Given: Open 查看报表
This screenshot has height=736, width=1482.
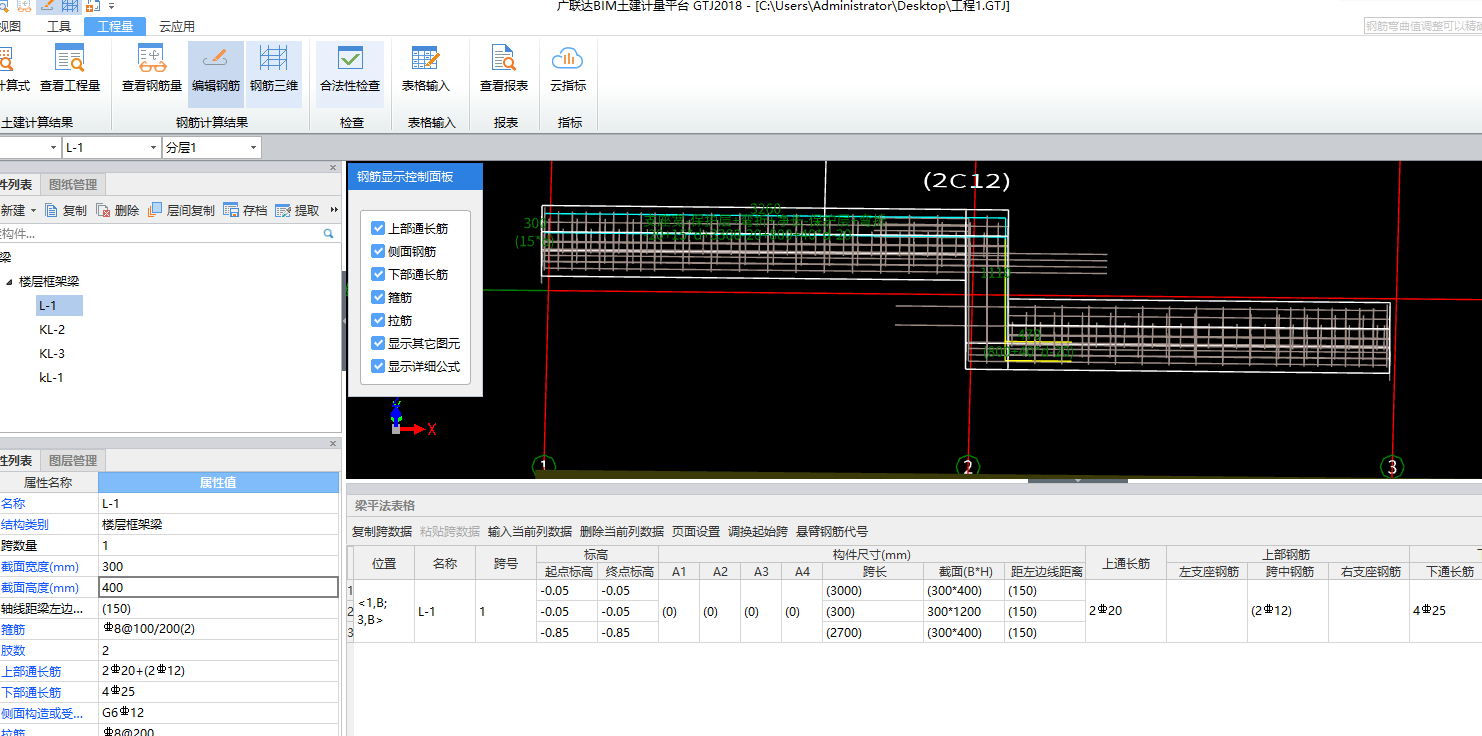Looking at the screenshot, I should (x=504, y=69).
